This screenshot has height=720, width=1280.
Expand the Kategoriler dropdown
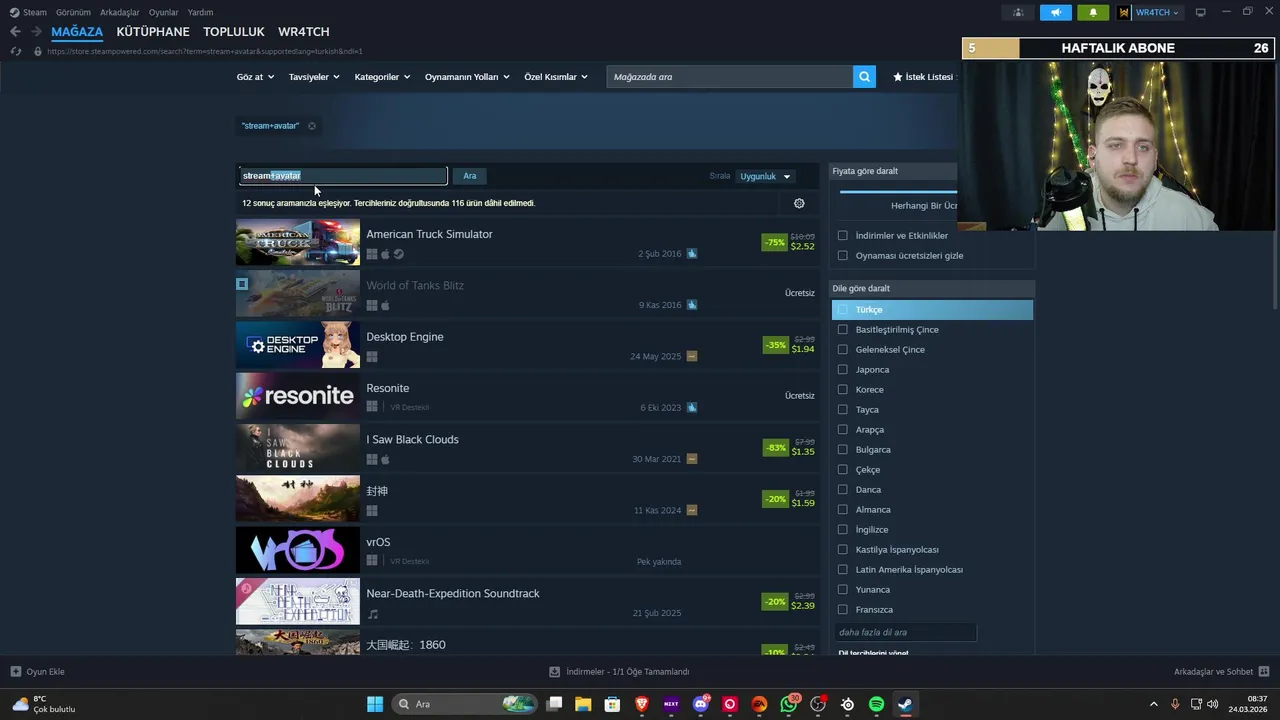tap(382, 77)
